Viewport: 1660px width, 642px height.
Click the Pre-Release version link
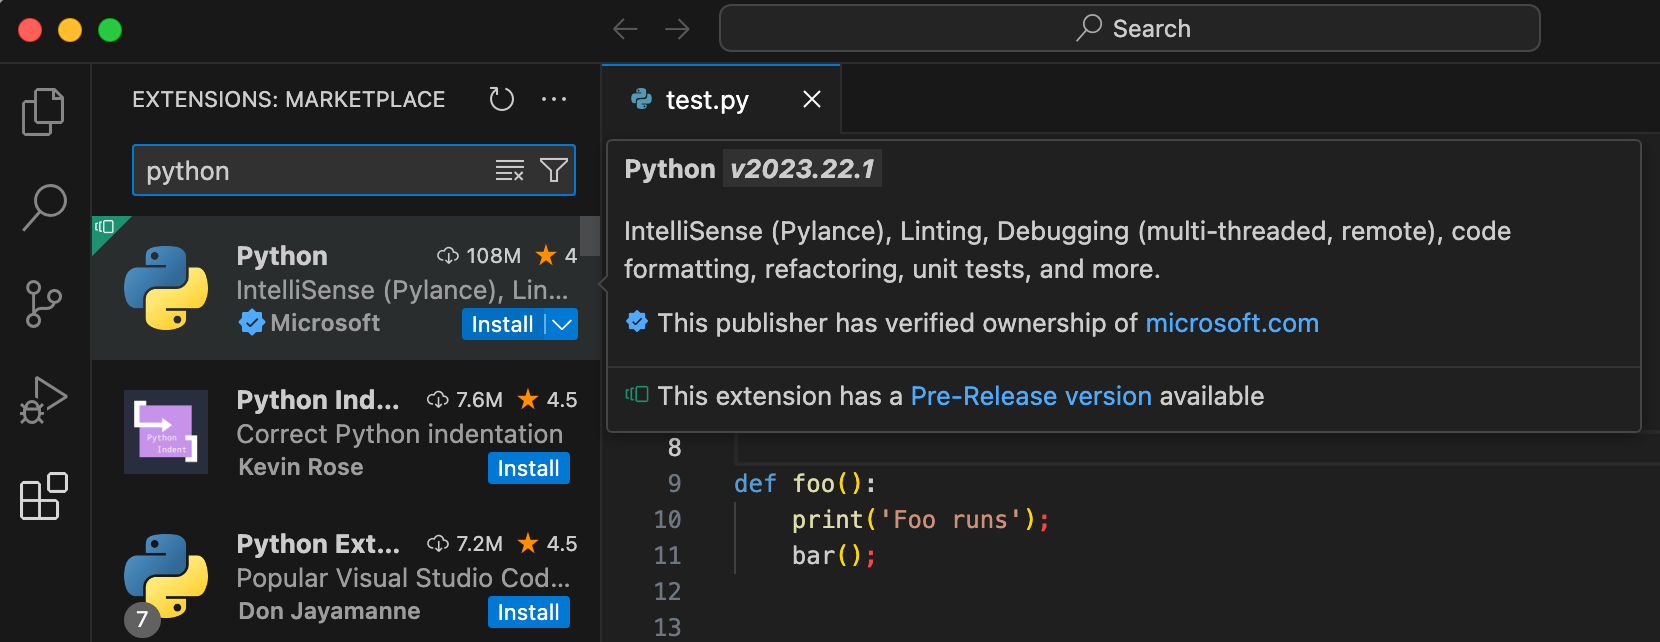click(x=1030, y=396)
